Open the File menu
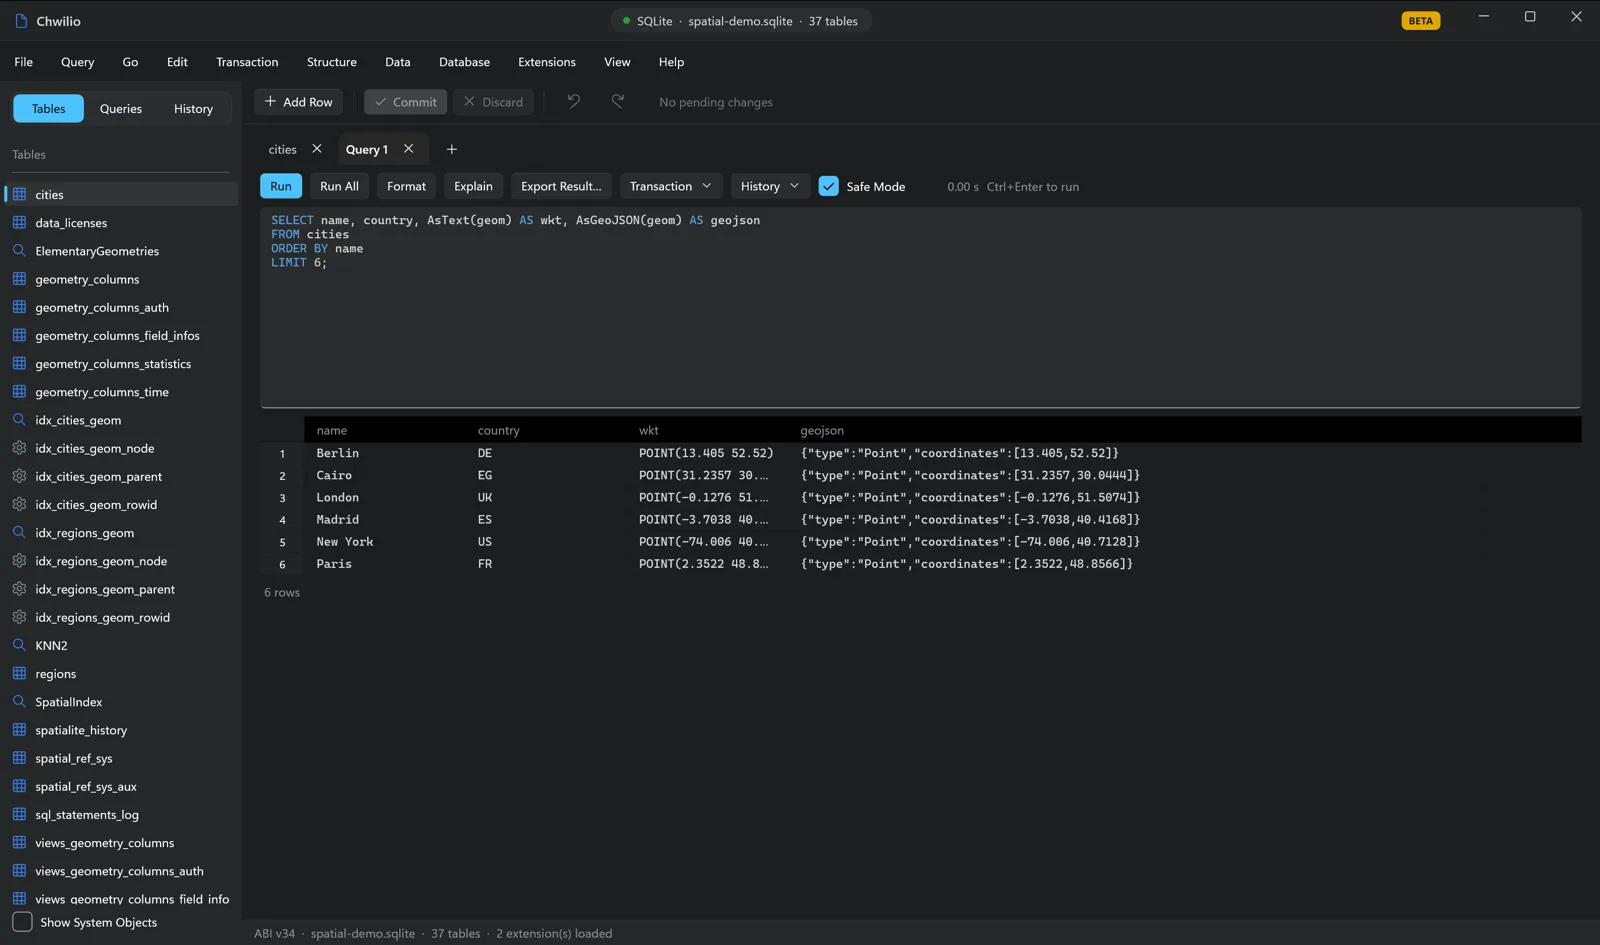The image size is (1600, 945). point(24,62)
